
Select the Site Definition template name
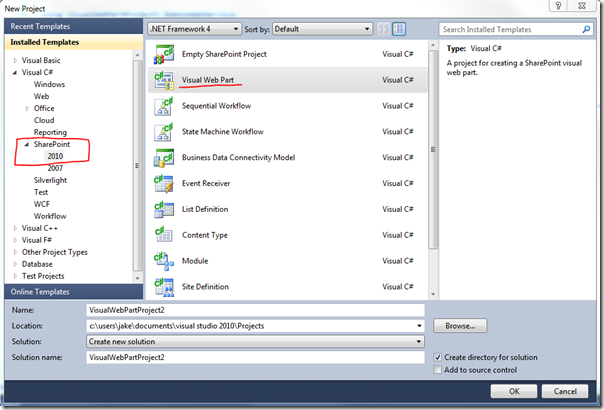tap(205, 287)
